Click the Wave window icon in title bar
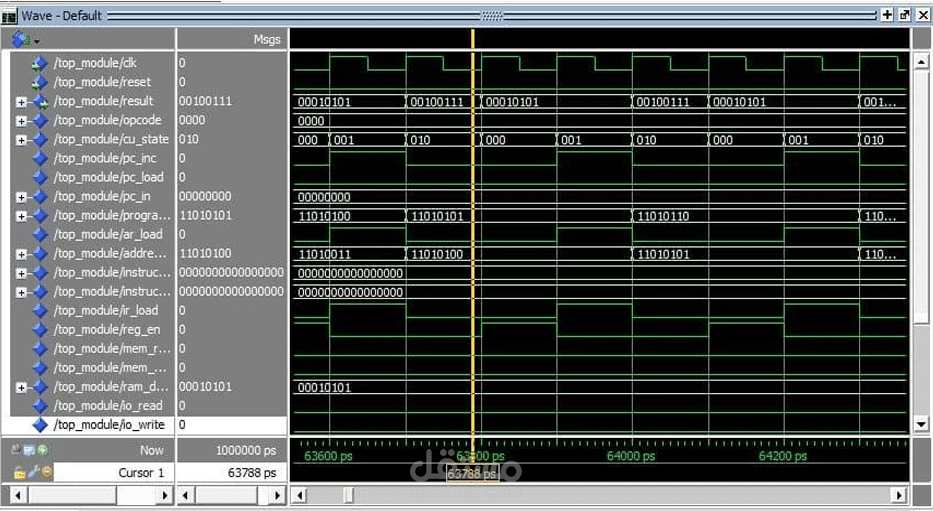The image size is (933, 511). click(9, 15)
